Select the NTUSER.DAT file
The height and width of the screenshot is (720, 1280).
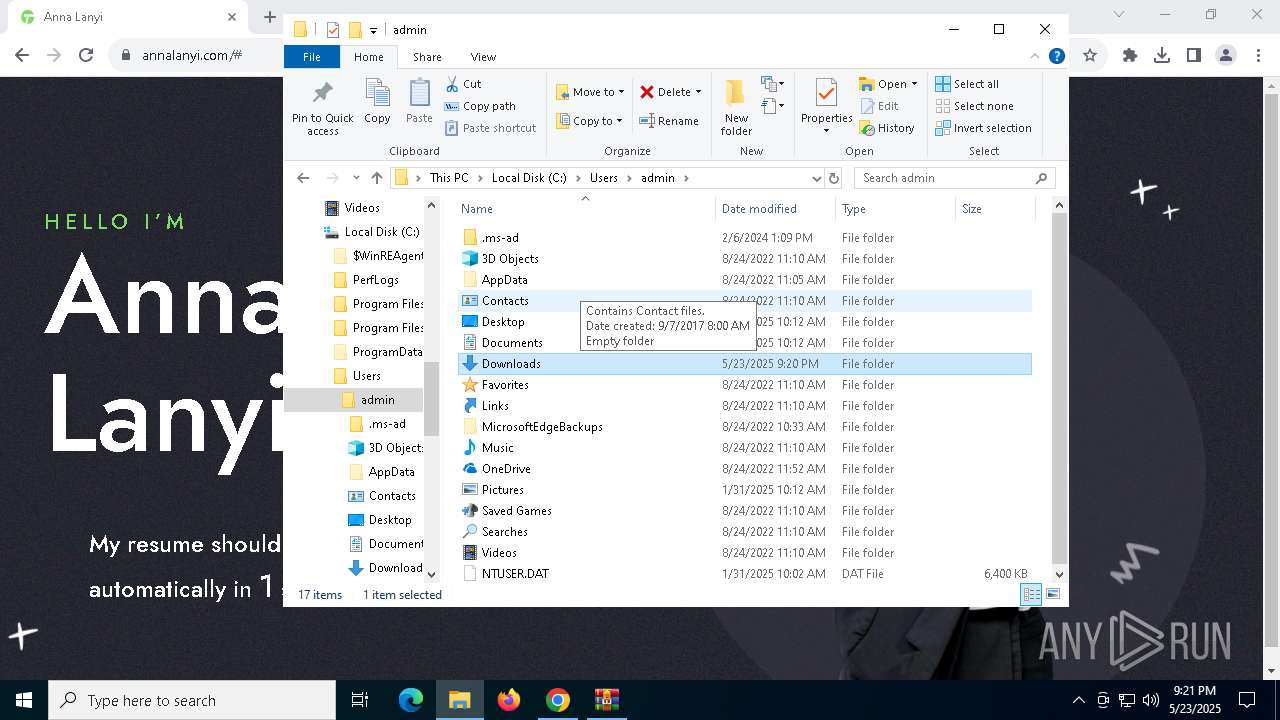click(744, 574)
